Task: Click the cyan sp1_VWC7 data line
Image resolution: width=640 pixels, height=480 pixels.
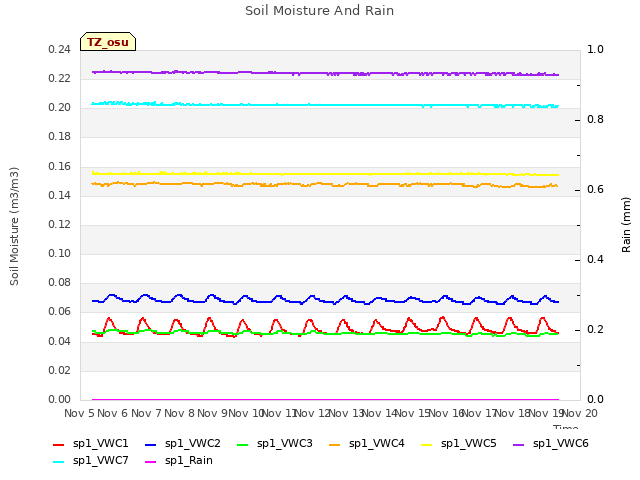Action: [x=325, y=105]
